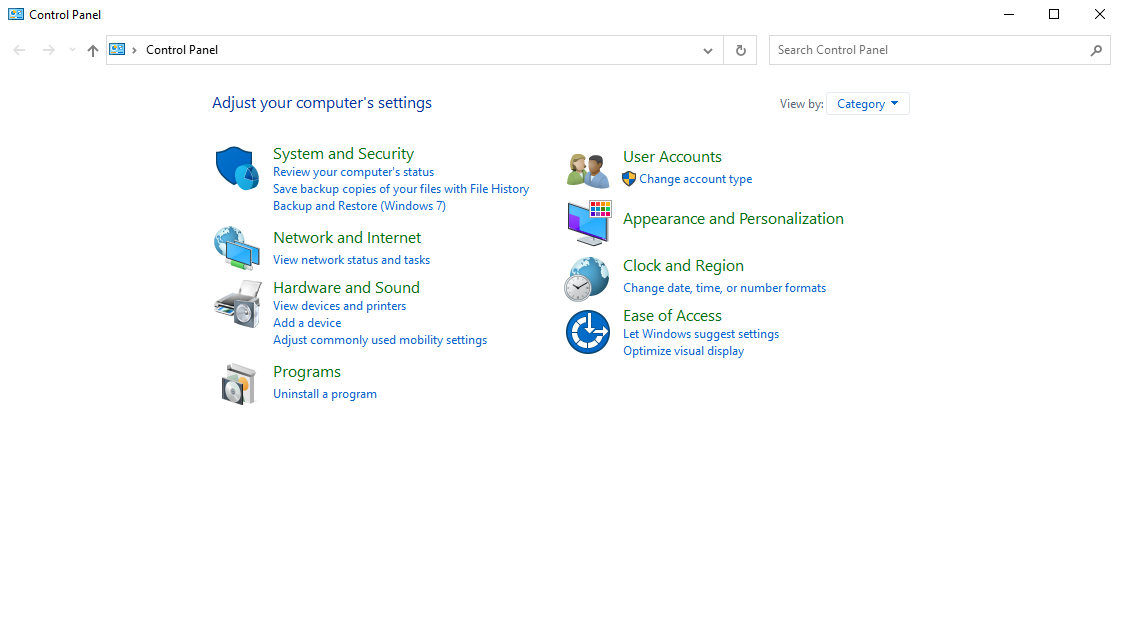The height and width of the screenshot is (631, 1123).
Task: Open the Network and Internet globe icon
Action: point(237,248)
